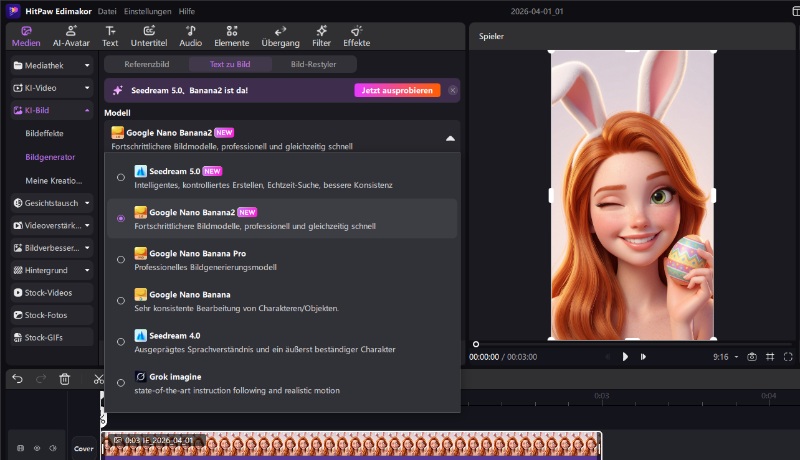Open the AI-Avatar panel
Screen dimensions: 800x460
[x=71, y=36]
